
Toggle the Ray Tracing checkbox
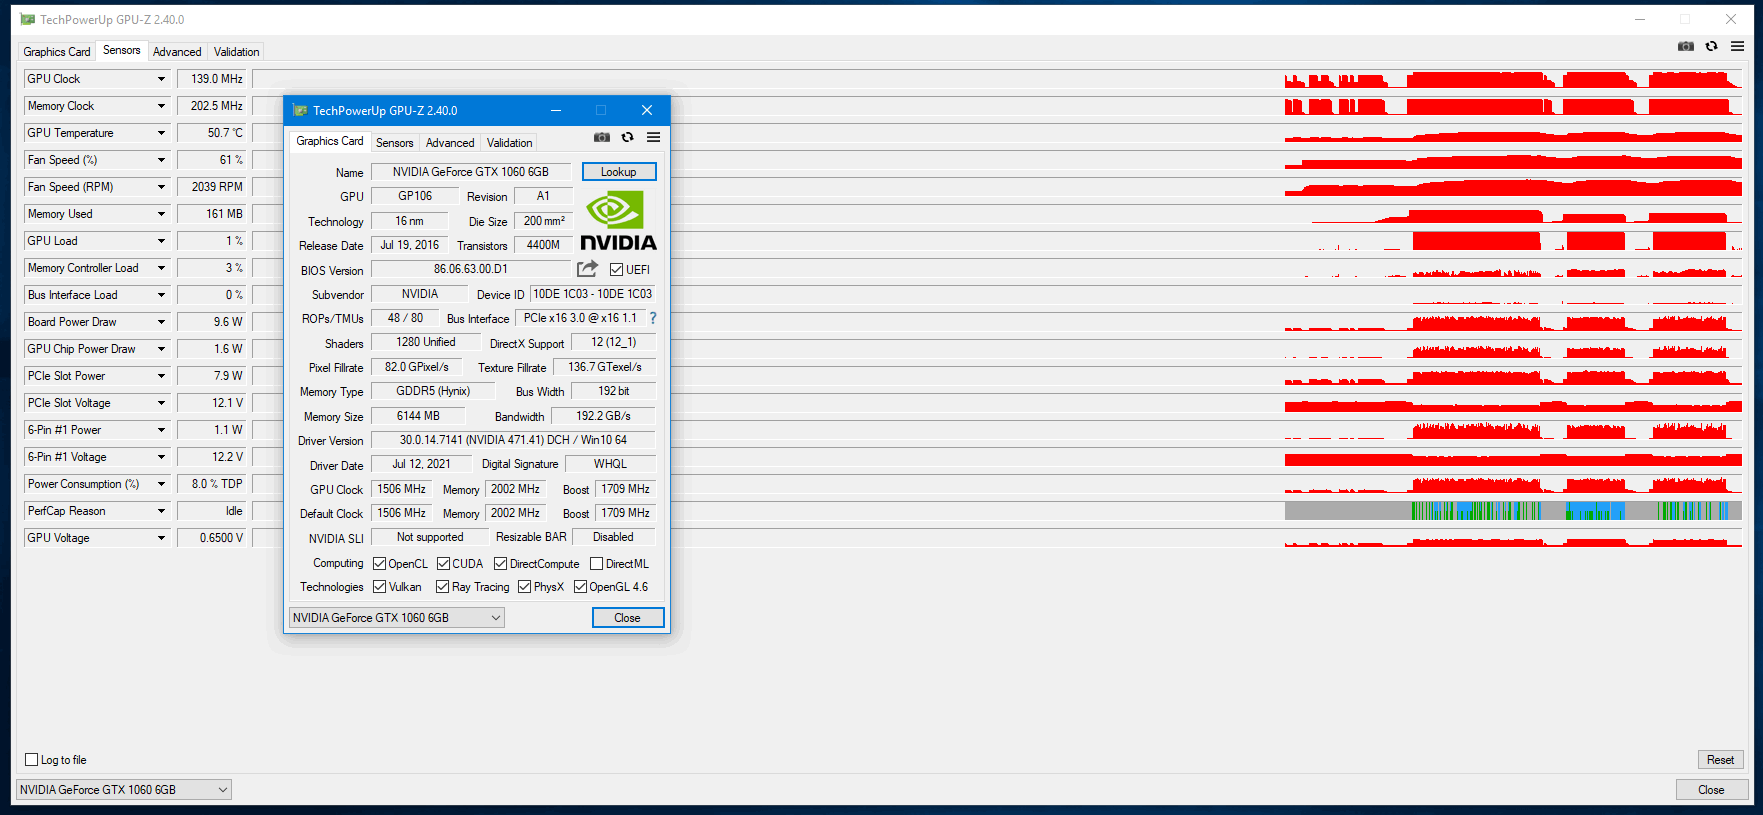tap(442, 587)
